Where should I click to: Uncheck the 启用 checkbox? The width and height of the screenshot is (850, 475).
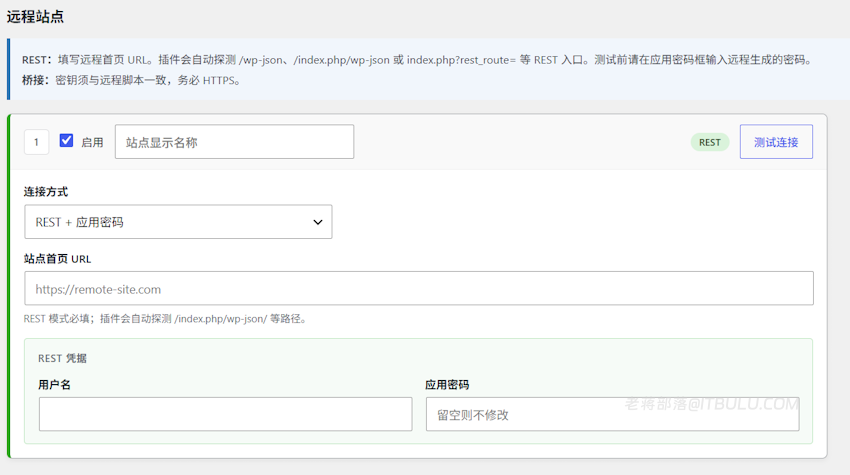[x=66, y=141]
